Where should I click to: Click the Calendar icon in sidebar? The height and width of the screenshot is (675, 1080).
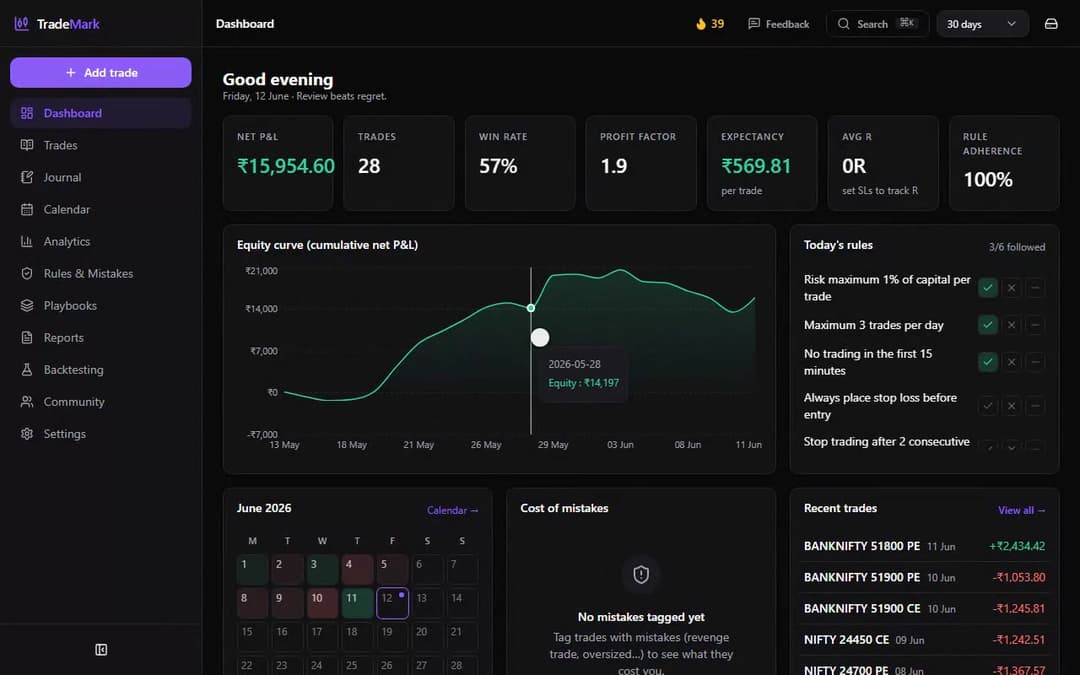27,209
